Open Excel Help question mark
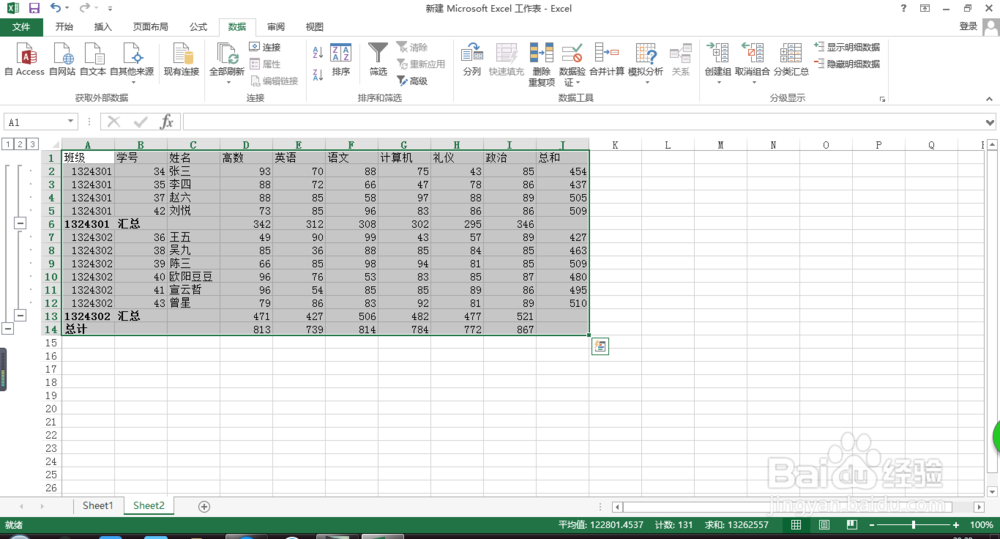The width and height of the screenshot is (1000, 539). (x=903, y=8)
